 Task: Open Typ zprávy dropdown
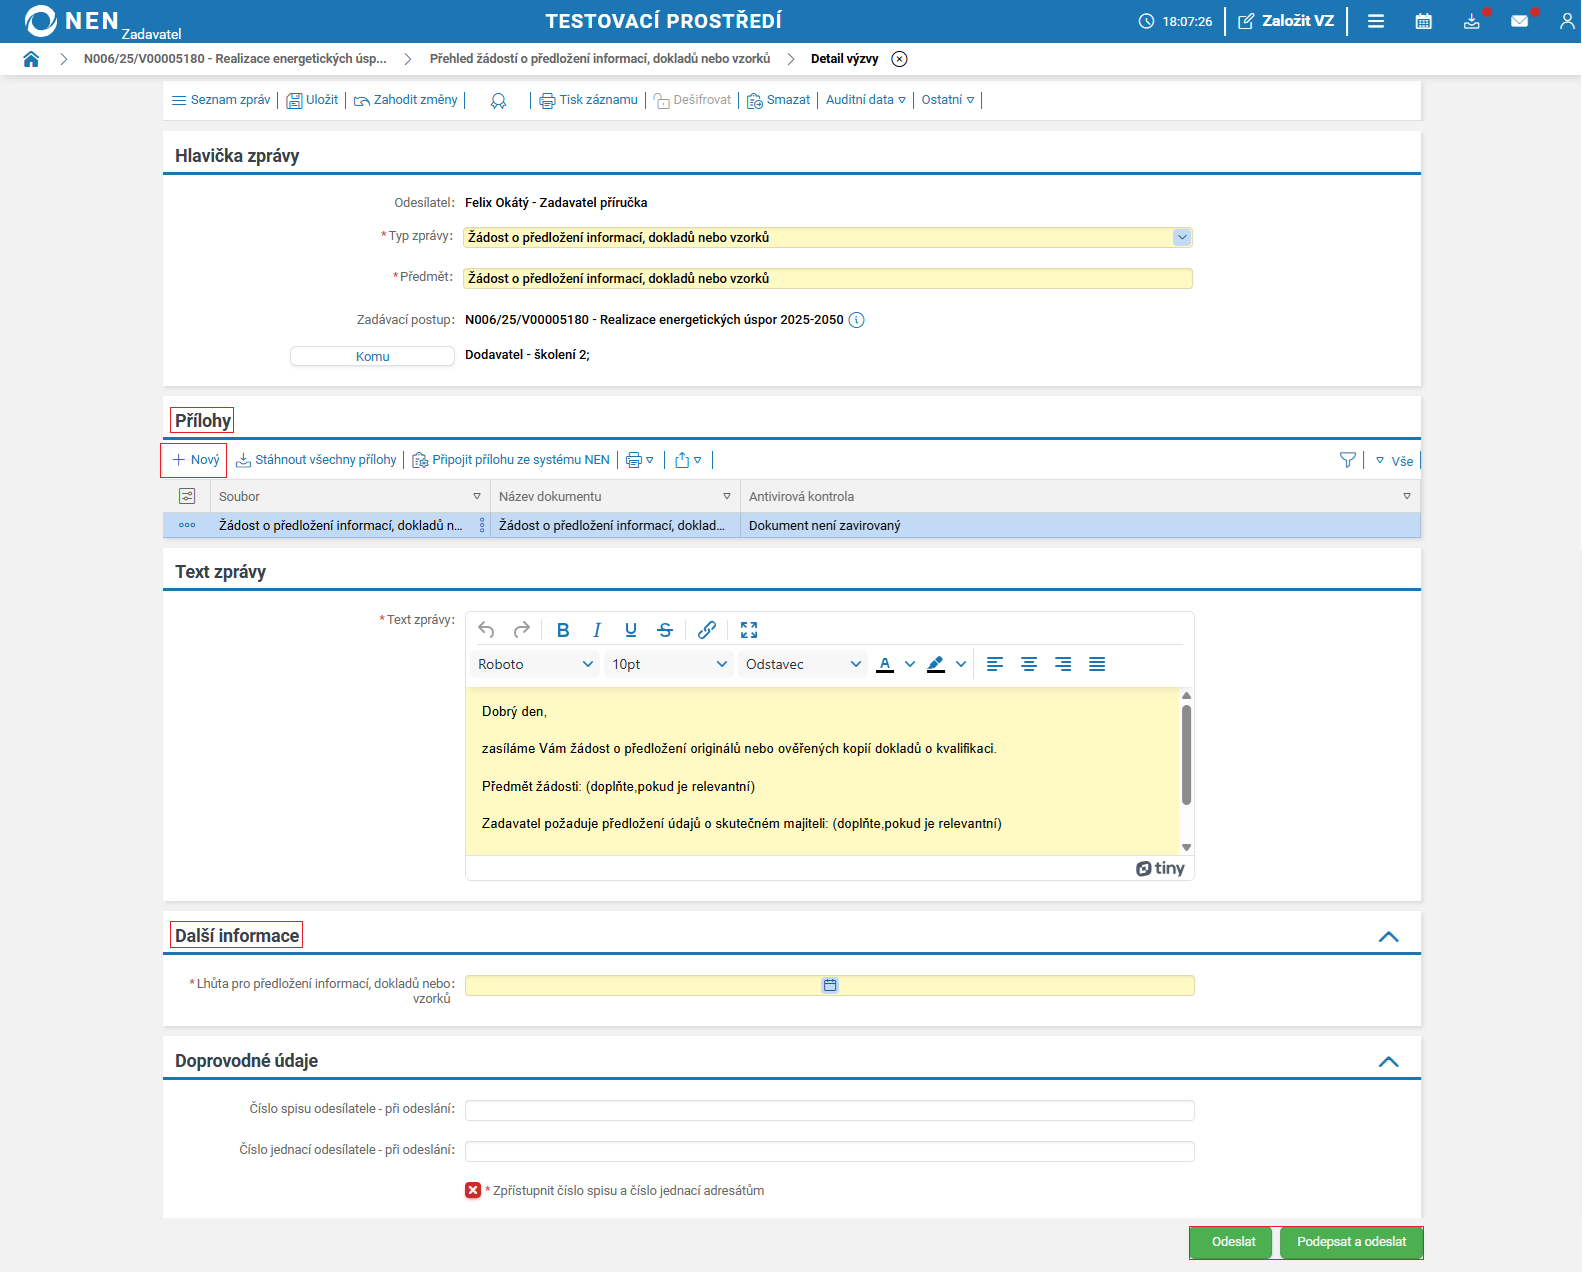(1182, 237)
